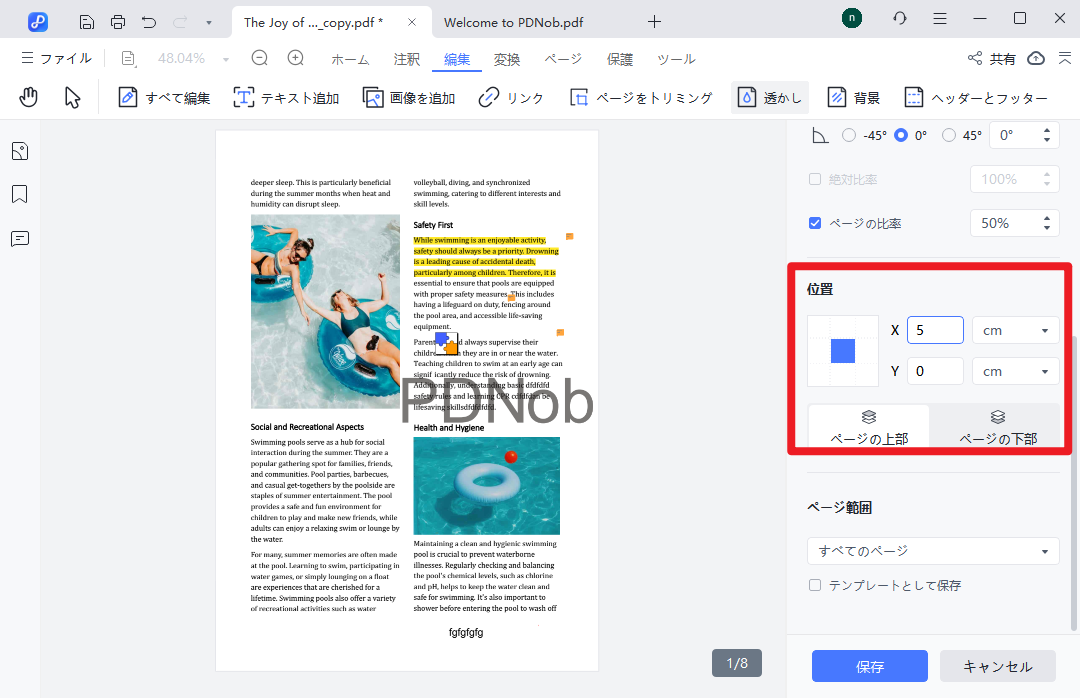This screenshot has width=1080, height=698.
Task: Open the bookmarks sidebar panel
Action: (x=20, y=194)
